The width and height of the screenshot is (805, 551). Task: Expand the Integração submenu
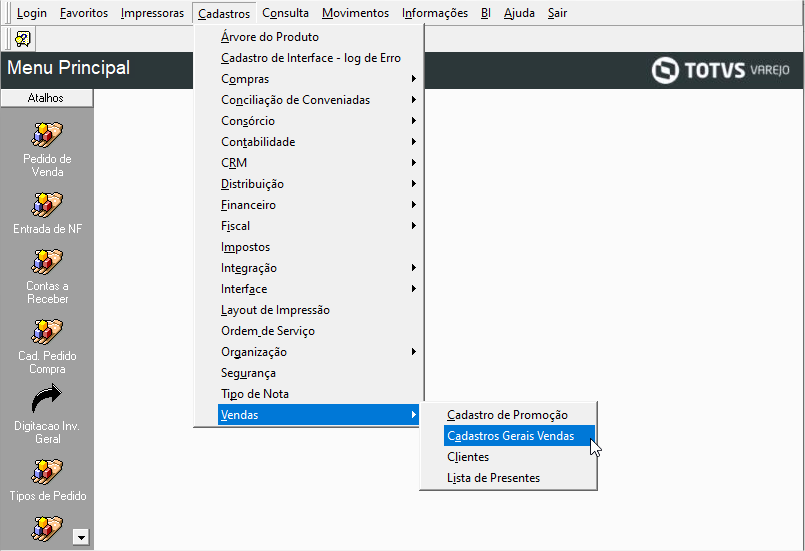coord(318,268)
